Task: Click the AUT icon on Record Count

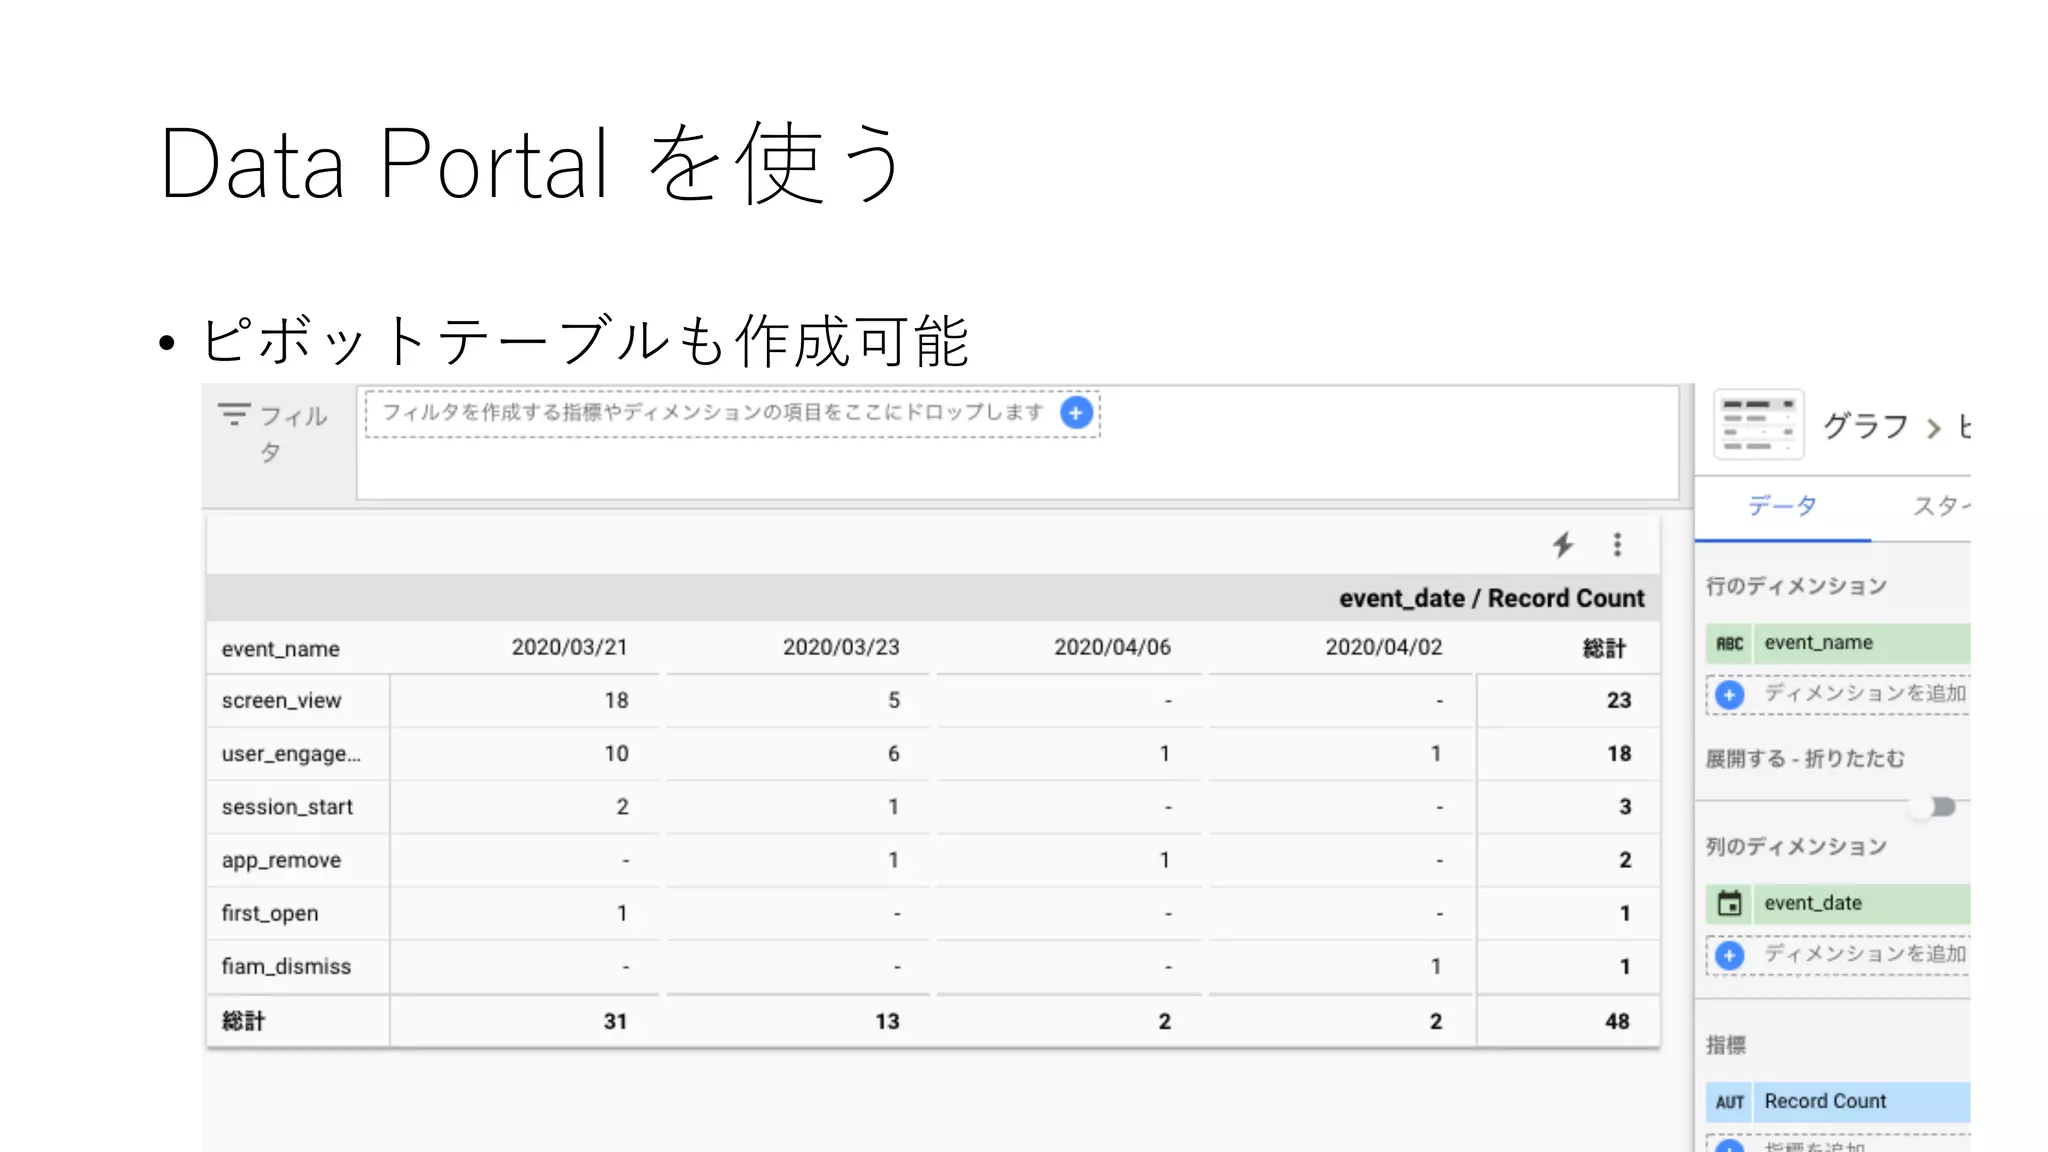Action: (x=1729, y=1102)
